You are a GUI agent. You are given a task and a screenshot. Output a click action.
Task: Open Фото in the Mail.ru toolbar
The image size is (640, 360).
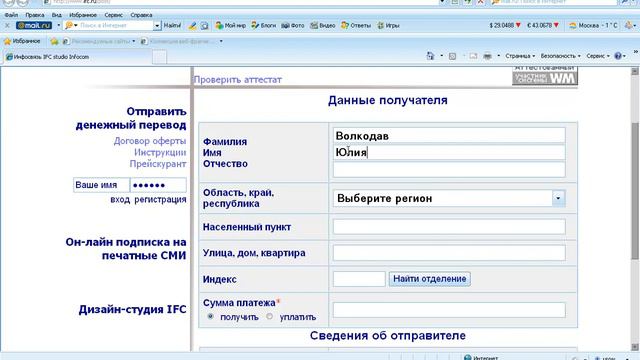pos(293,25)
